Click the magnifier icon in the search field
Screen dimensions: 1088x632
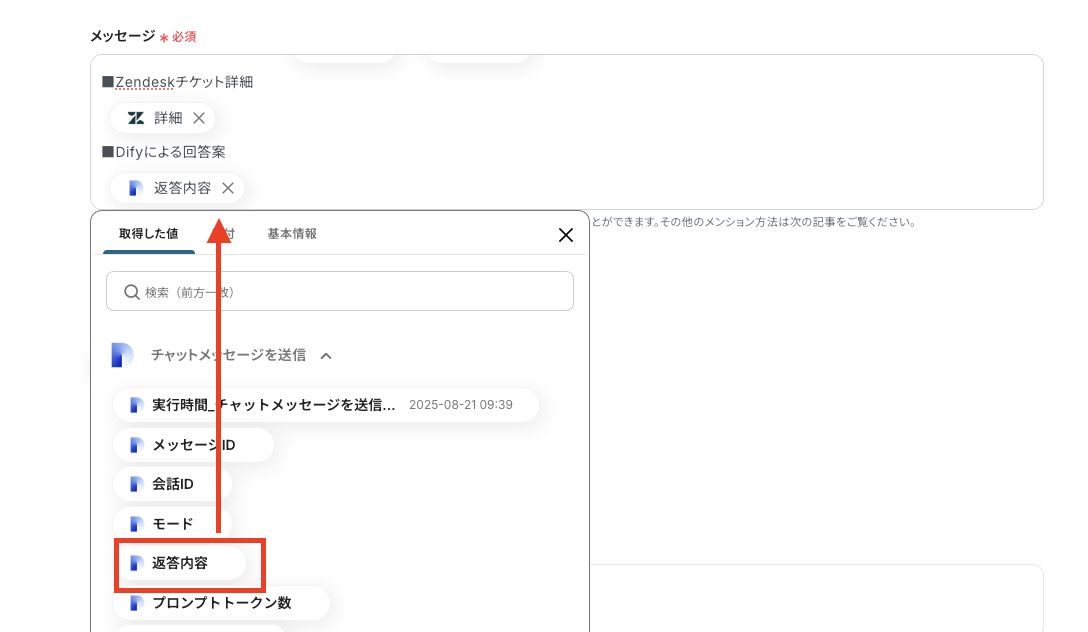pos(131,290)
